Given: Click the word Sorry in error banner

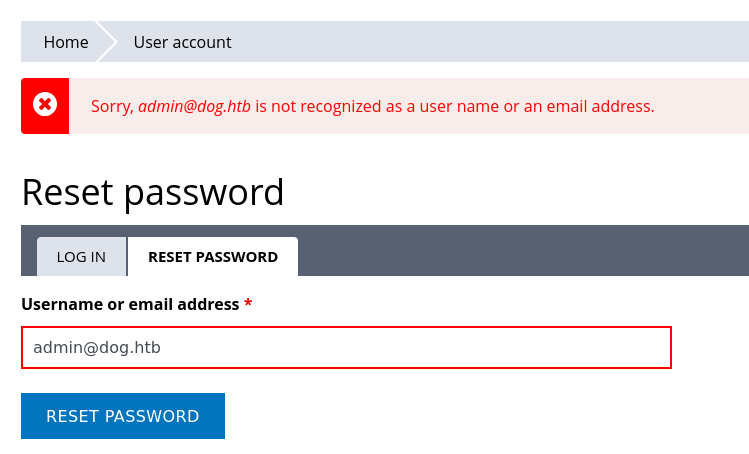Looking at the screenshot, I should (x=111, y=106).
